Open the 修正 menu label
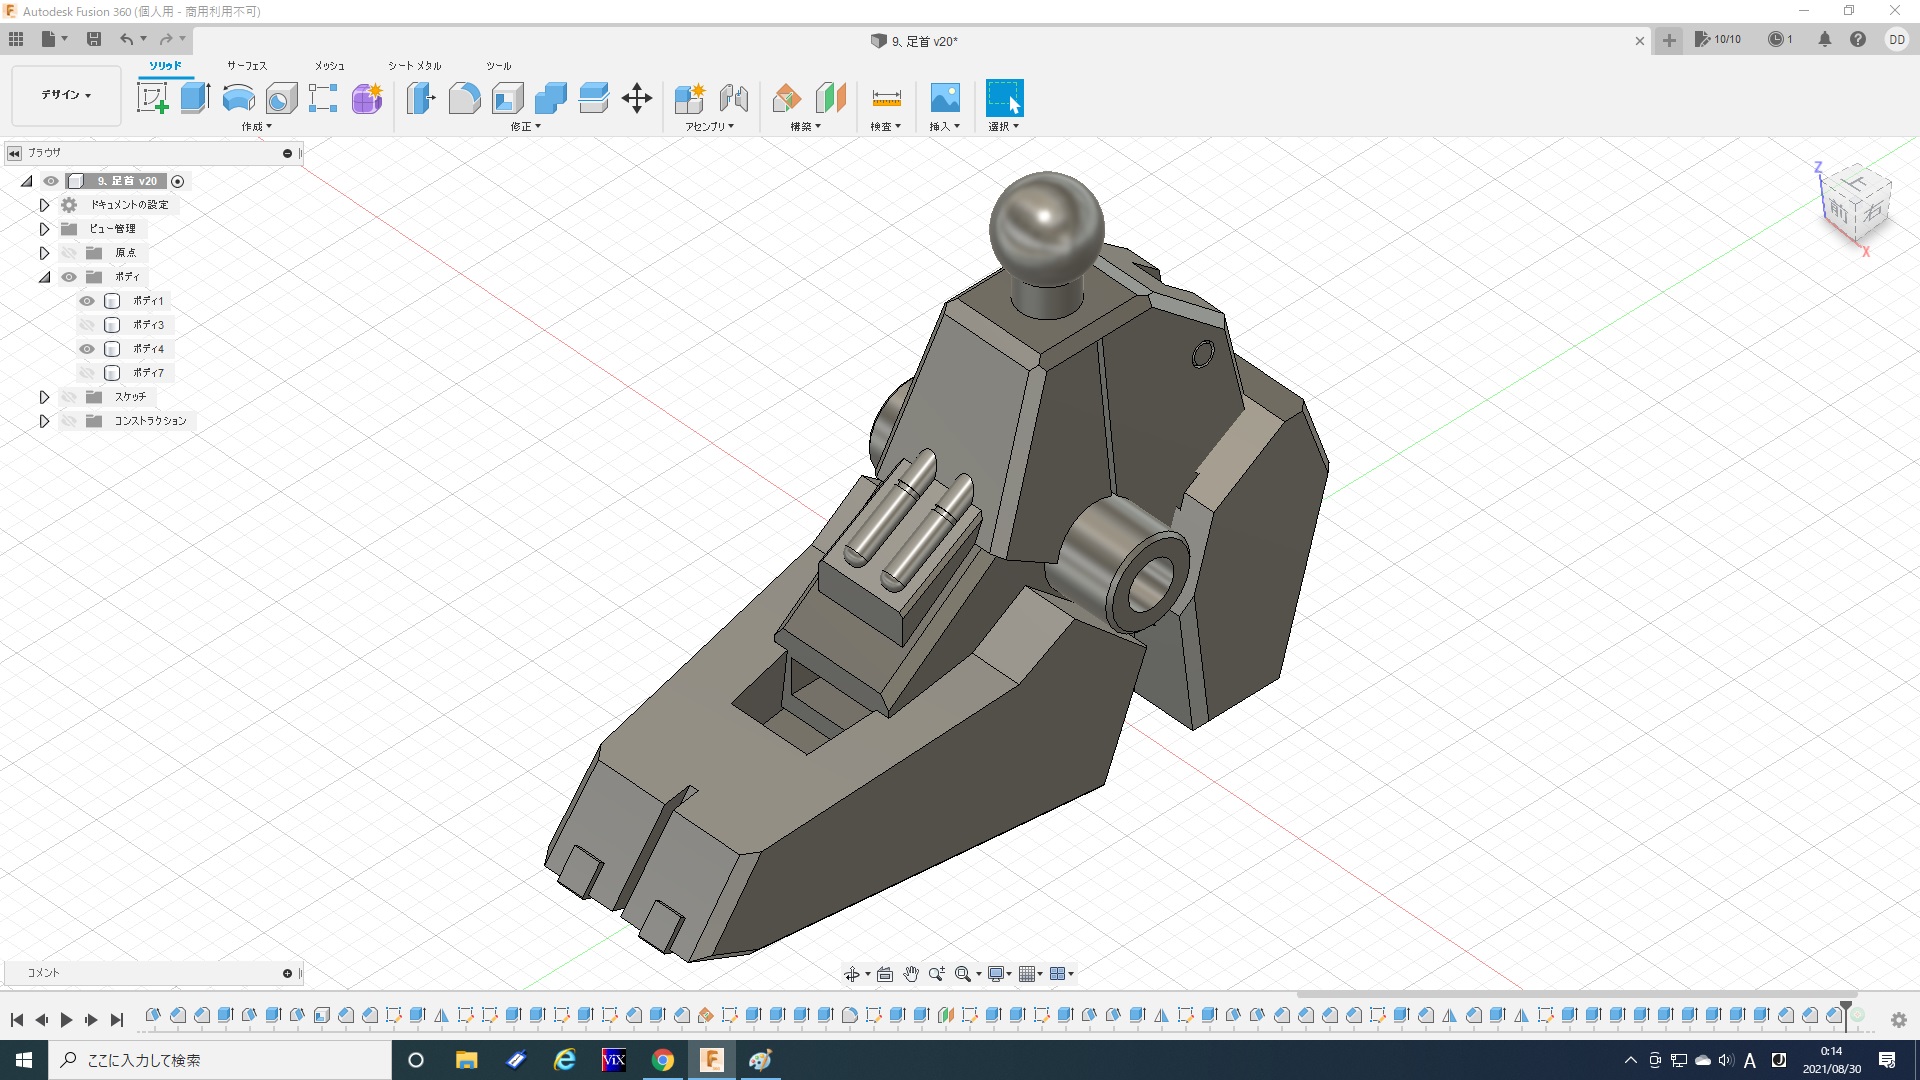 (525, 127)
